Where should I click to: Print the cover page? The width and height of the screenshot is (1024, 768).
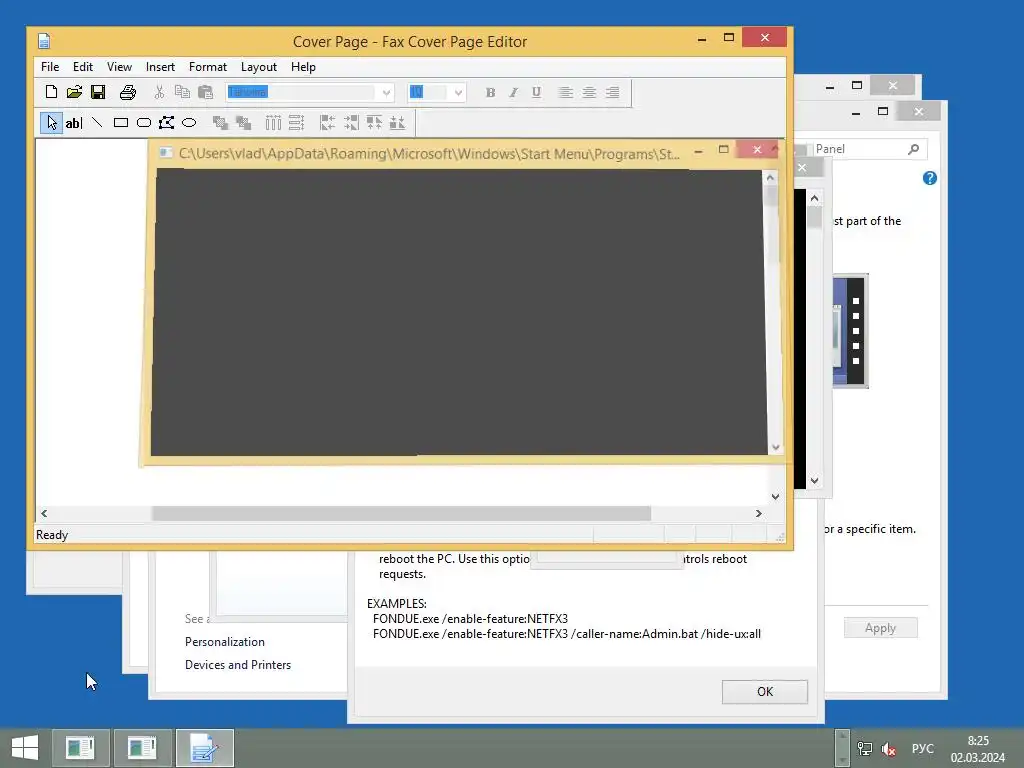(128, 92)
